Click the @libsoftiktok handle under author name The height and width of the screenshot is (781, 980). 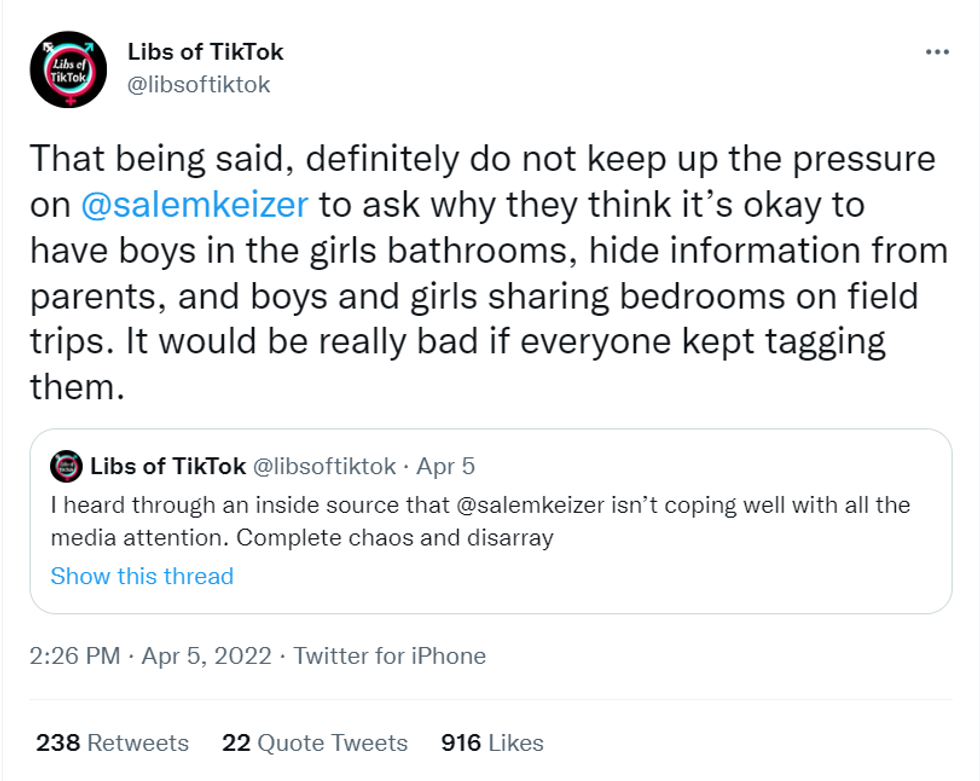pyautogui.click(x=199, y=84)
